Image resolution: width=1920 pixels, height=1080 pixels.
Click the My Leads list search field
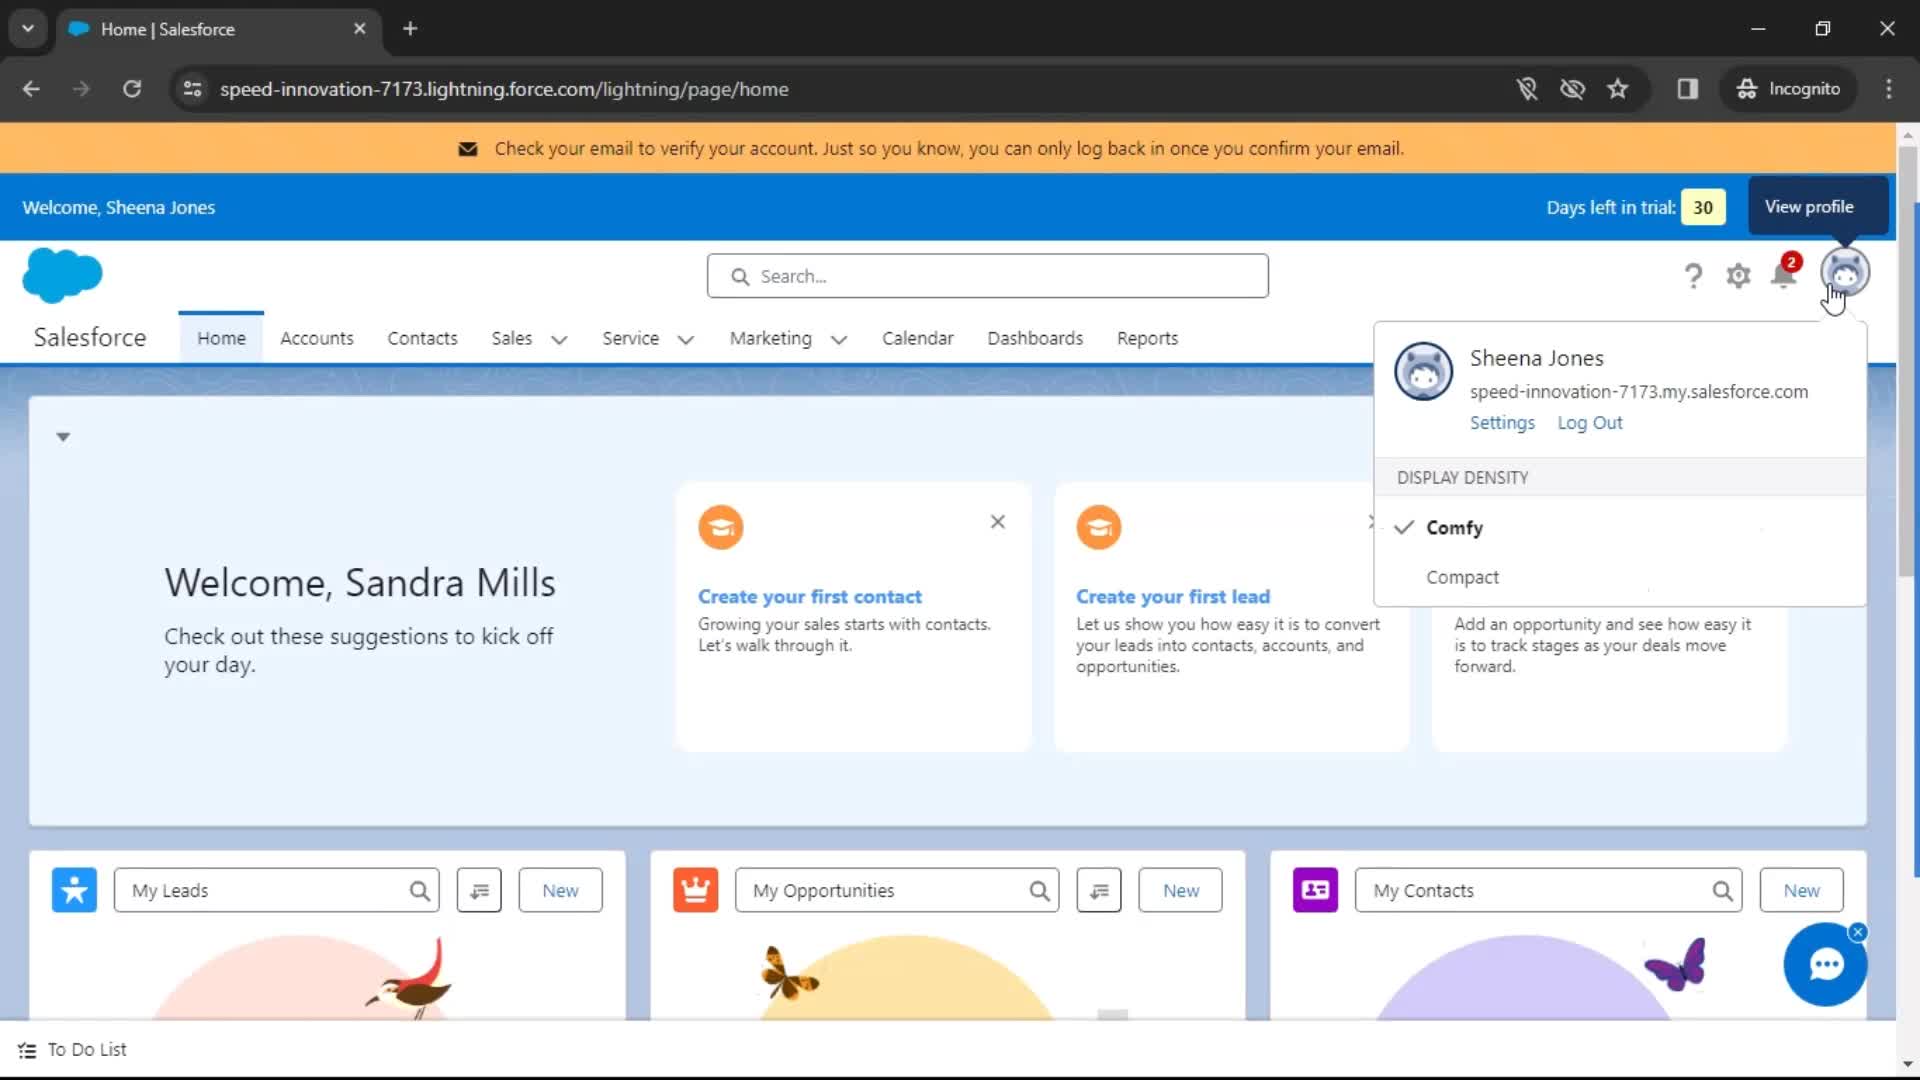point(277,890)
